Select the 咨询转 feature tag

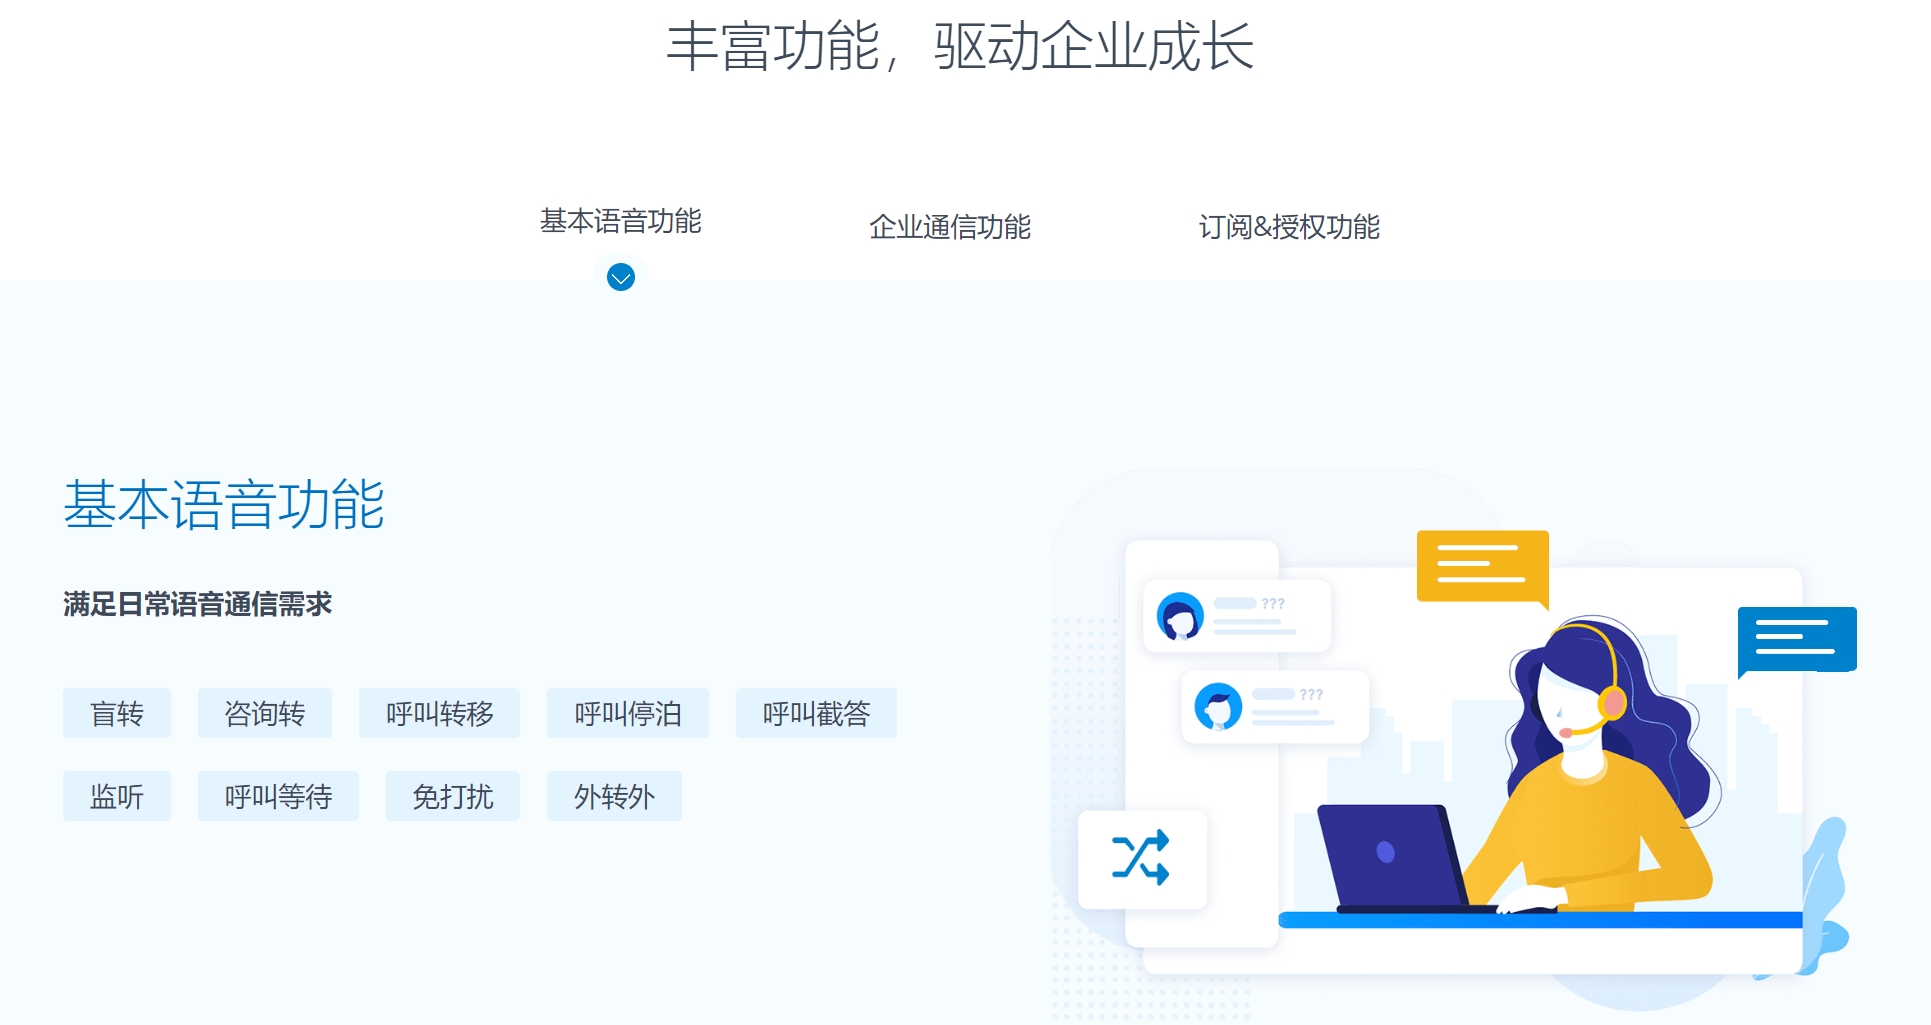(x=264, y=713)
